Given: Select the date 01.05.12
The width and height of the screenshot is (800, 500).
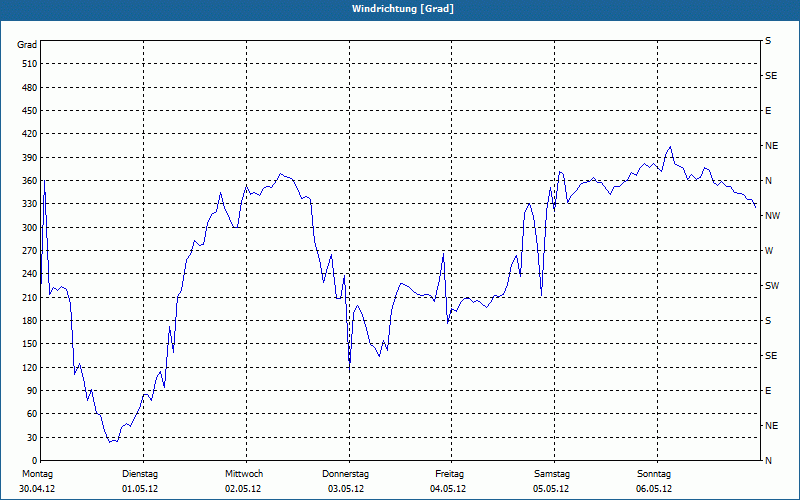Looking at the screenshot, I should click(140, 489).
